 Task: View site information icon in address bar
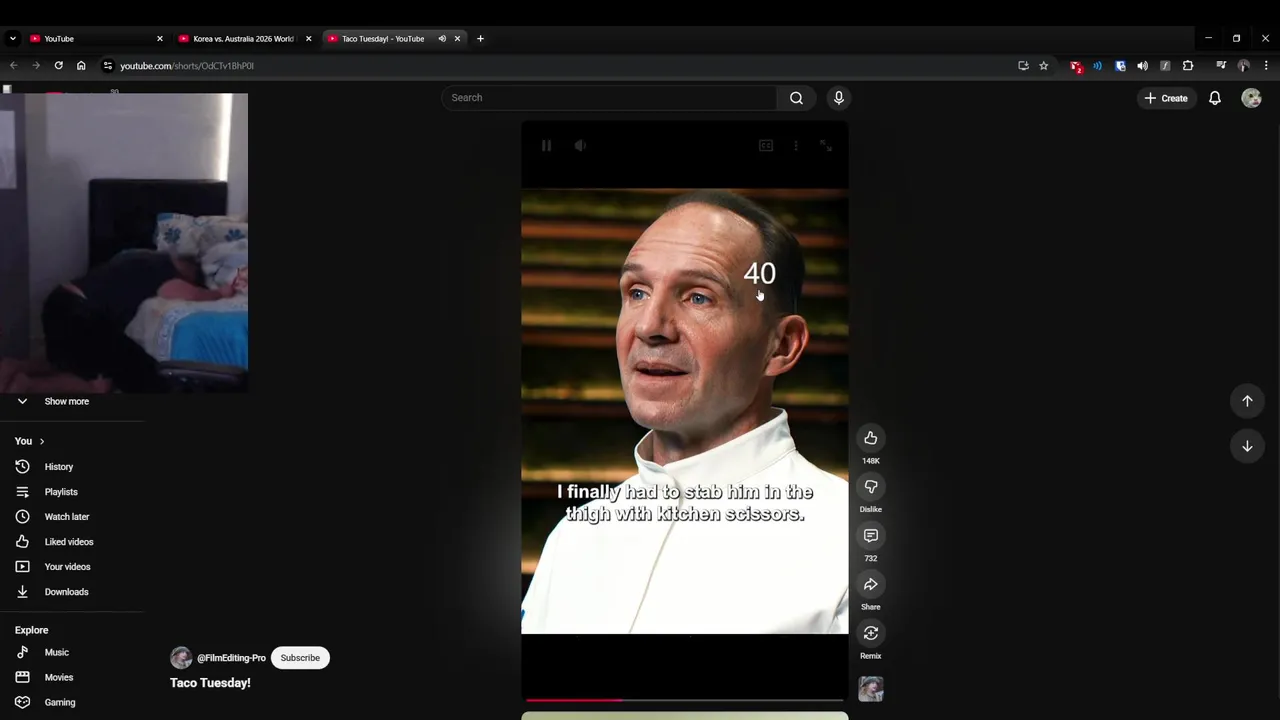click(108, 66)
